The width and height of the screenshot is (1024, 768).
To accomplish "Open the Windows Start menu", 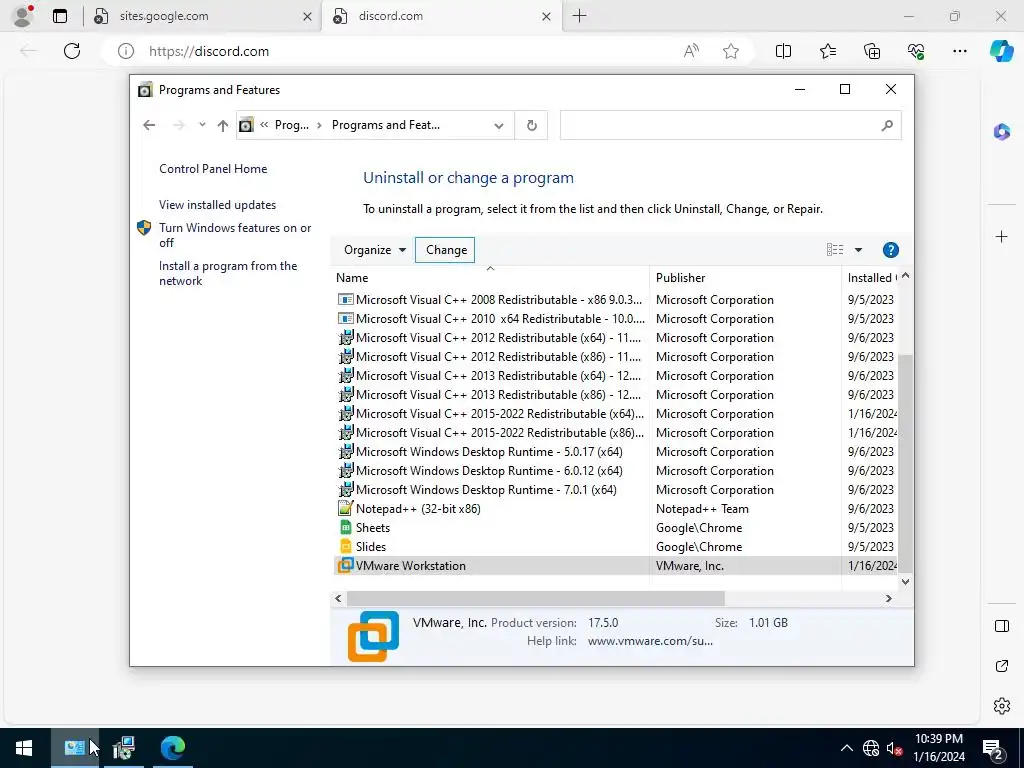I will [24, 748].
